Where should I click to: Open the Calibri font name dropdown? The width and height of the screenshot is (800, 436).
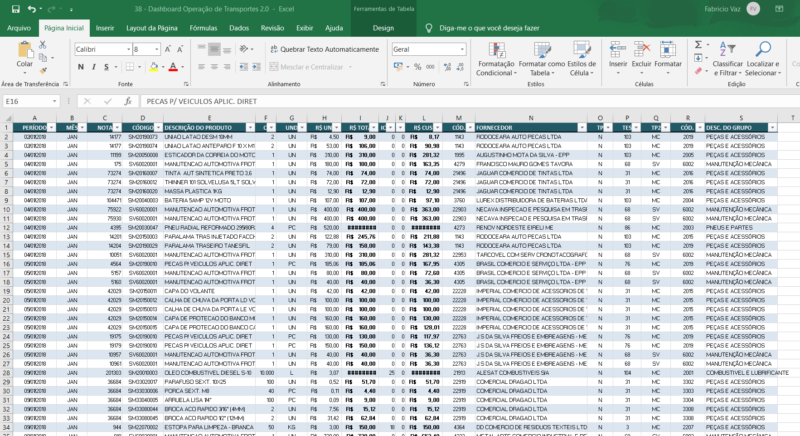click(128, 49)
